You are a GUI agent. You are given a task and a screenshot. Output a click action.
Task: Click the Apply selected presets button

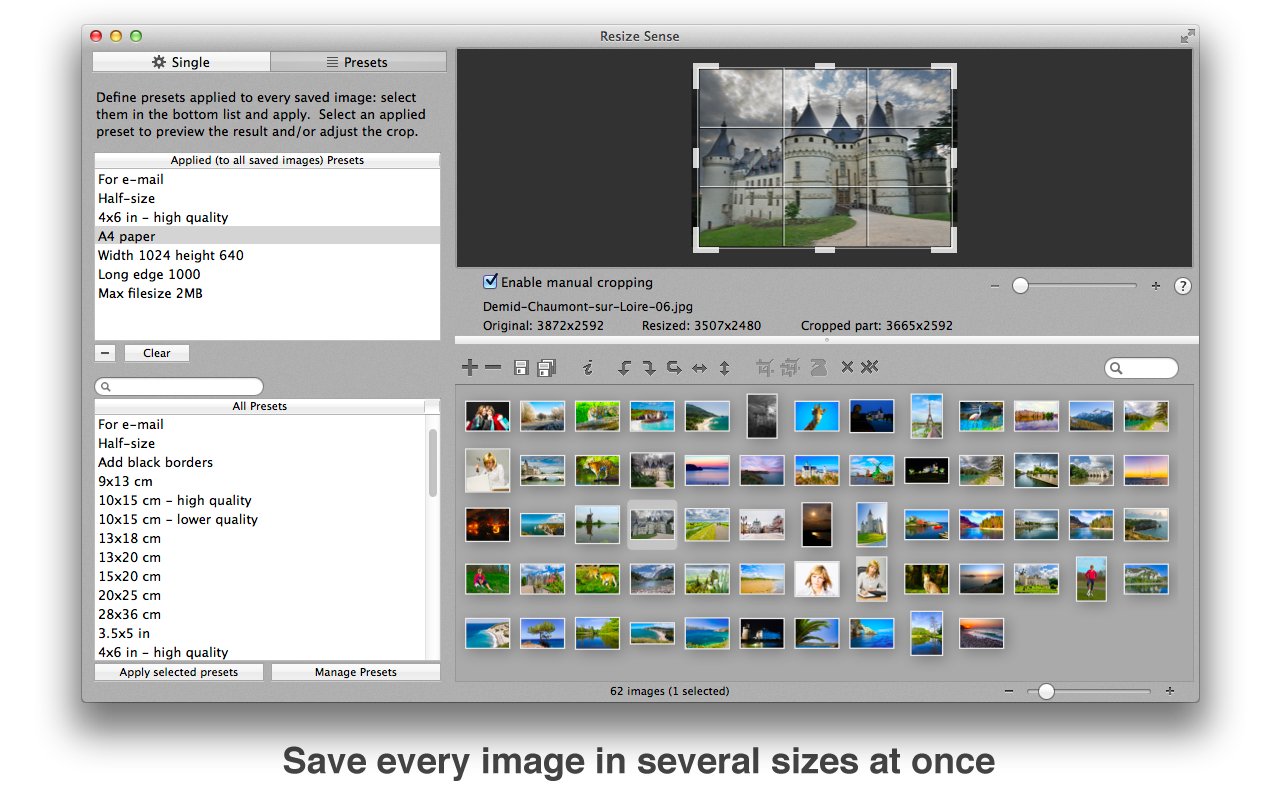pos(179,672)
